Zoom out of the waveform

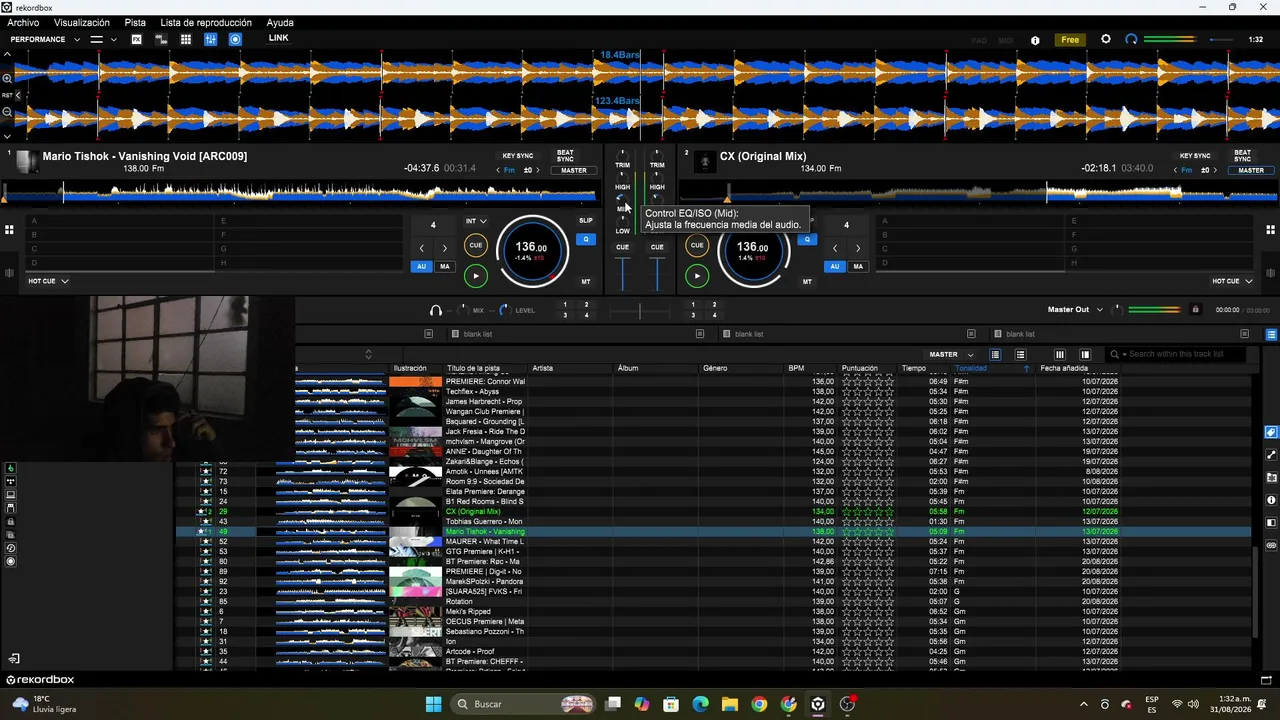click(7, 112)
